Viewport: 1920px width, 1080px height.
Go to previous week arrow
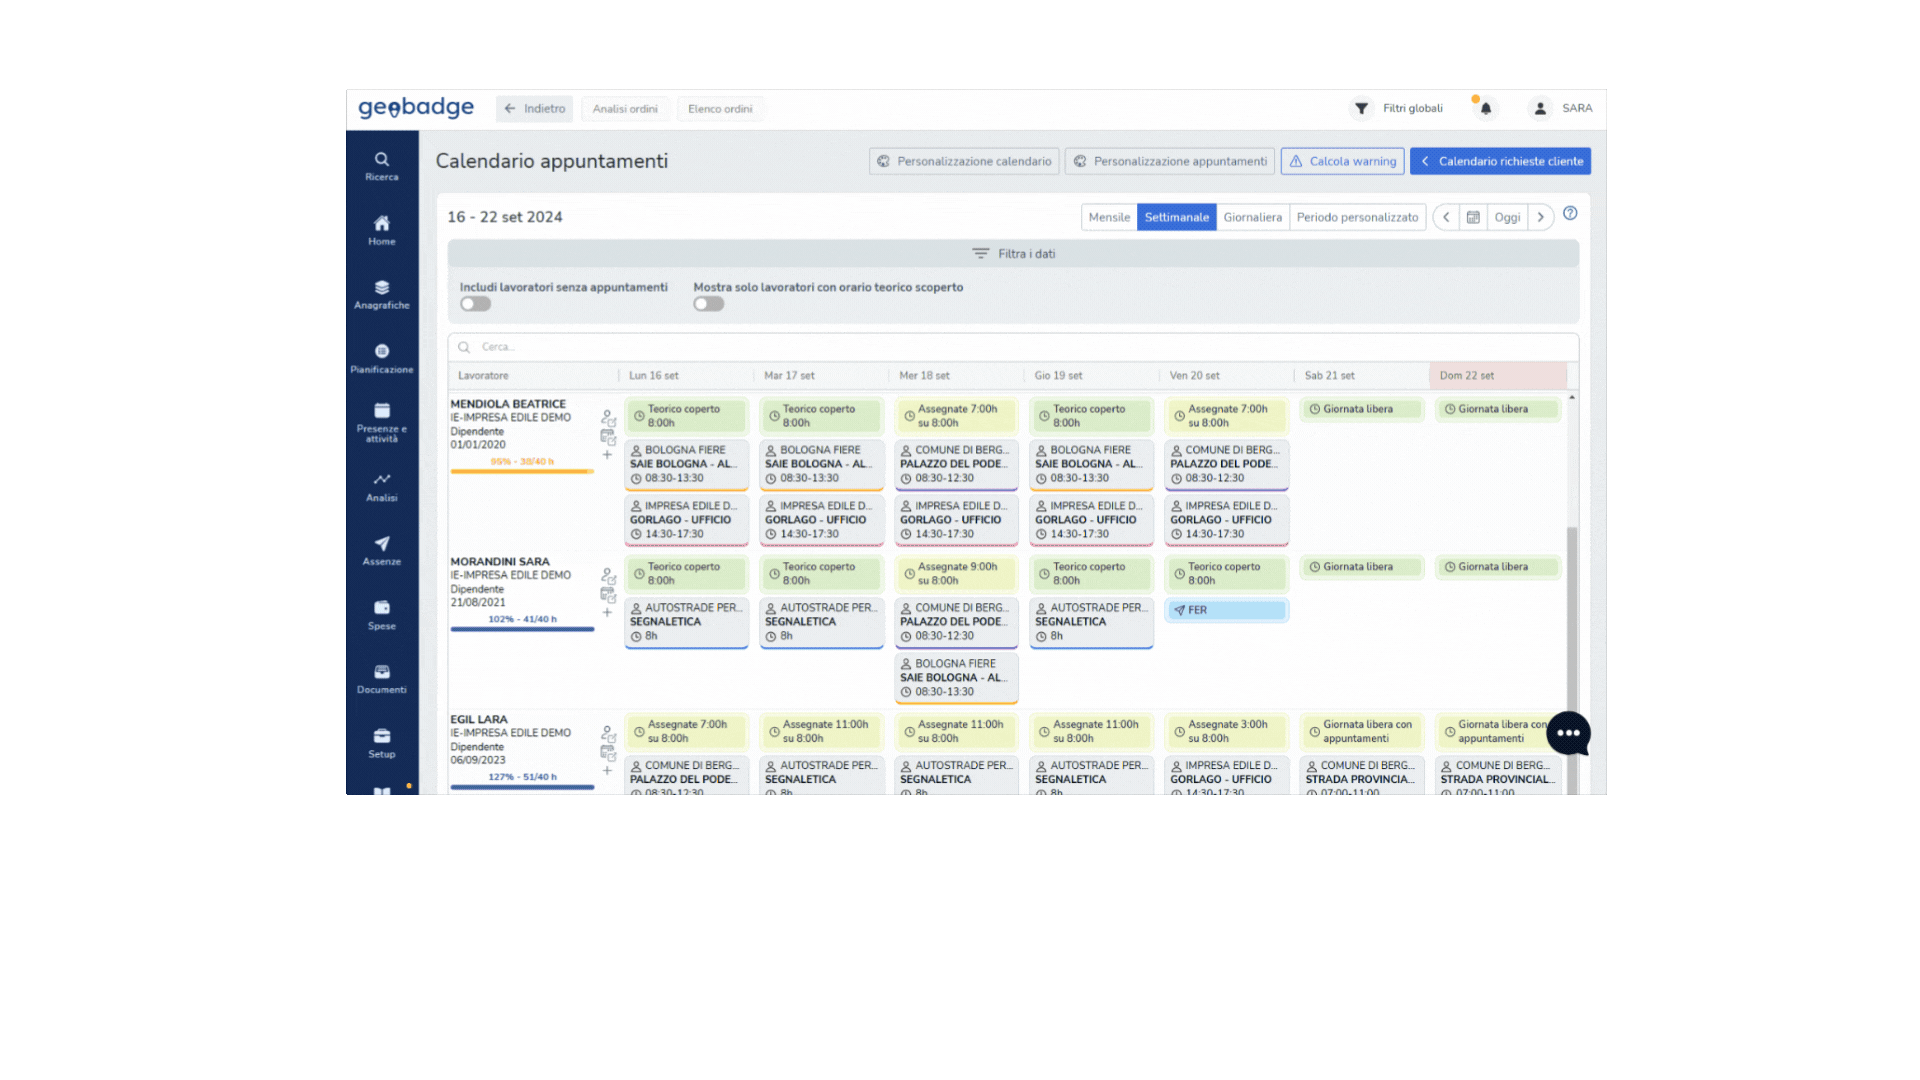coord(1446,217)
